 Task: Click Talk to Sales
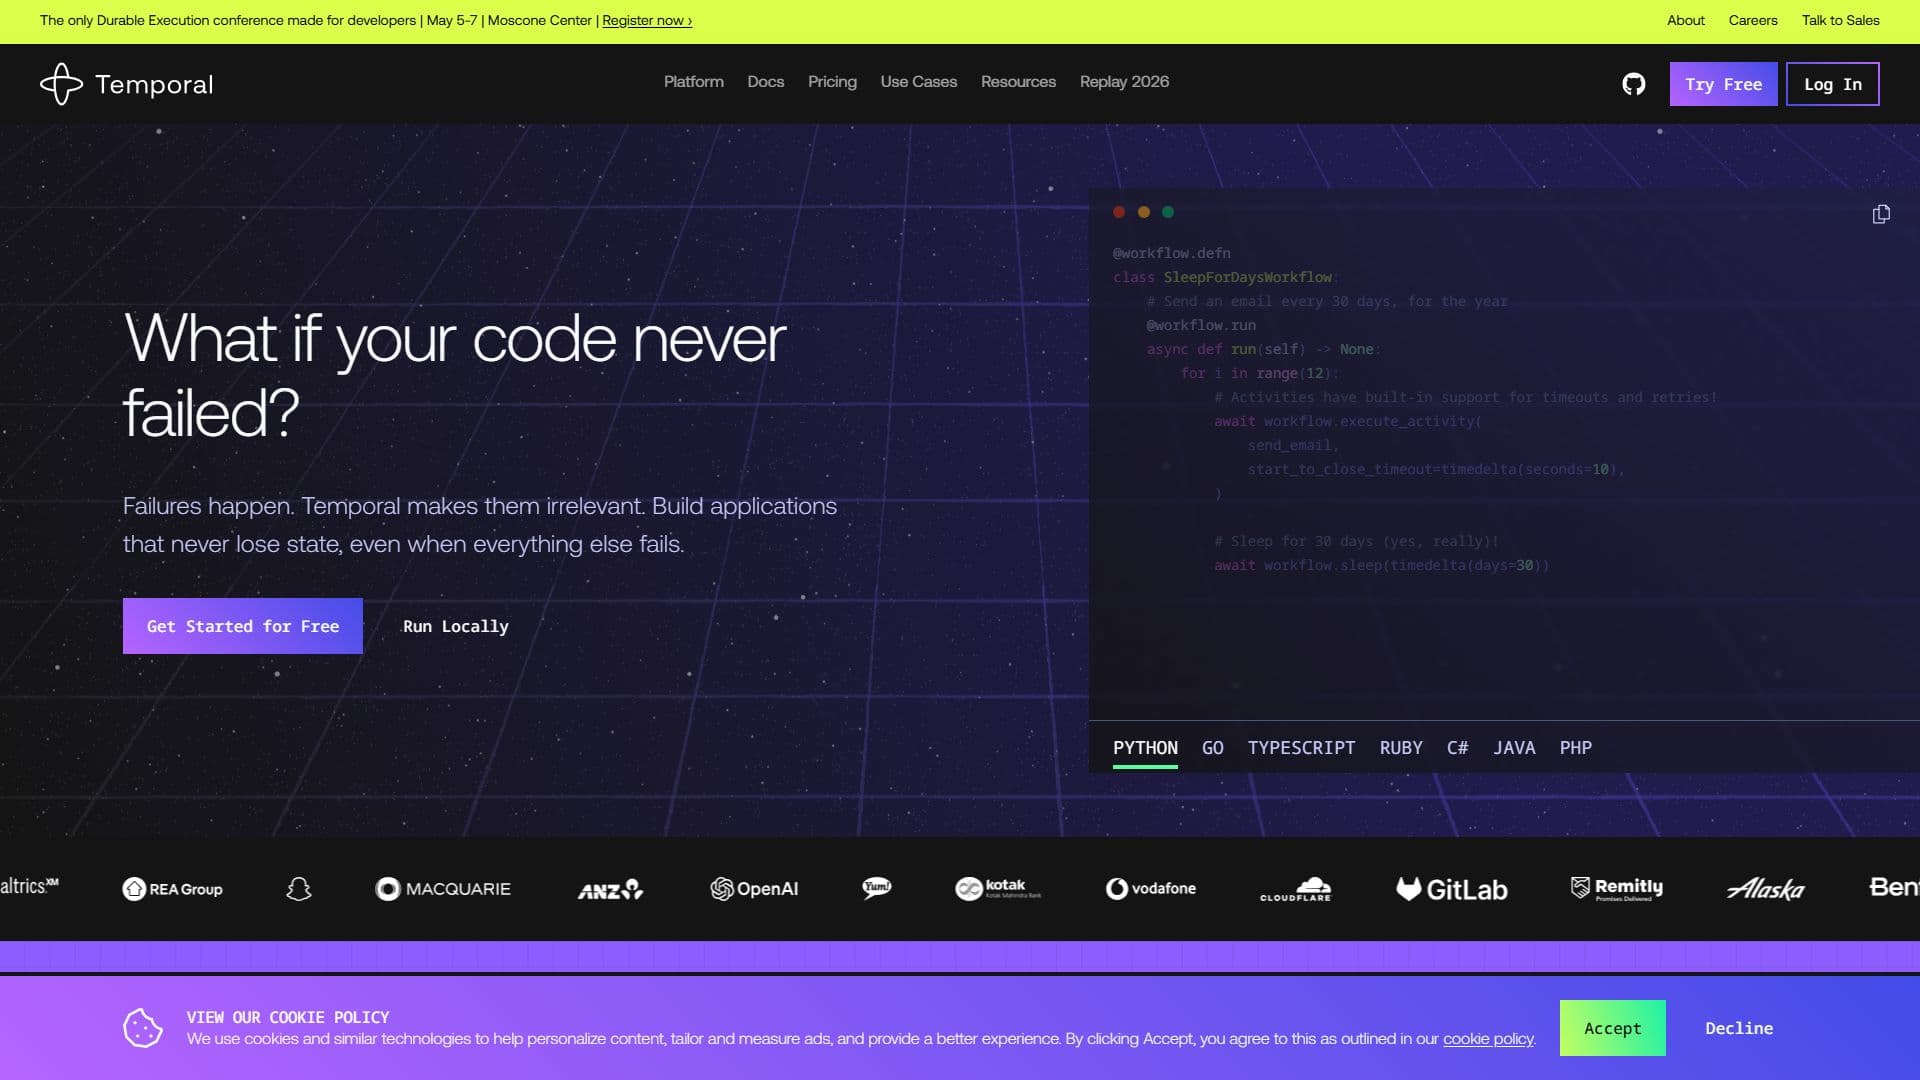1840,20
